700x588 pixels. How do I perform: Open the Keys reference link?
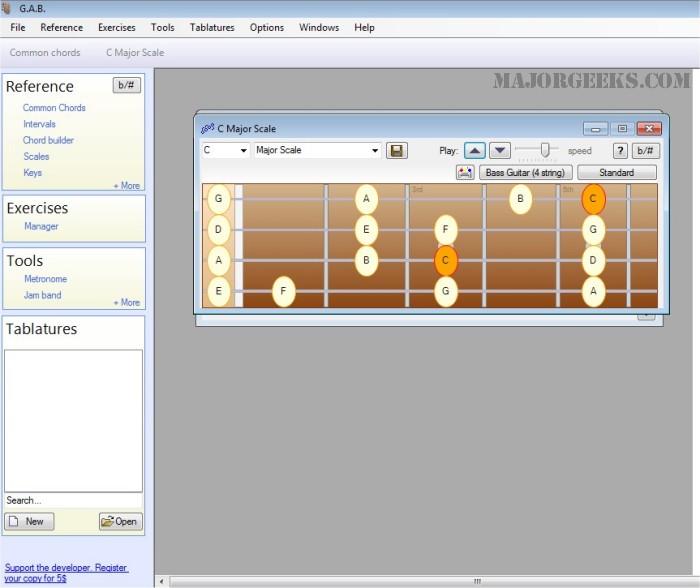[33, 172]
